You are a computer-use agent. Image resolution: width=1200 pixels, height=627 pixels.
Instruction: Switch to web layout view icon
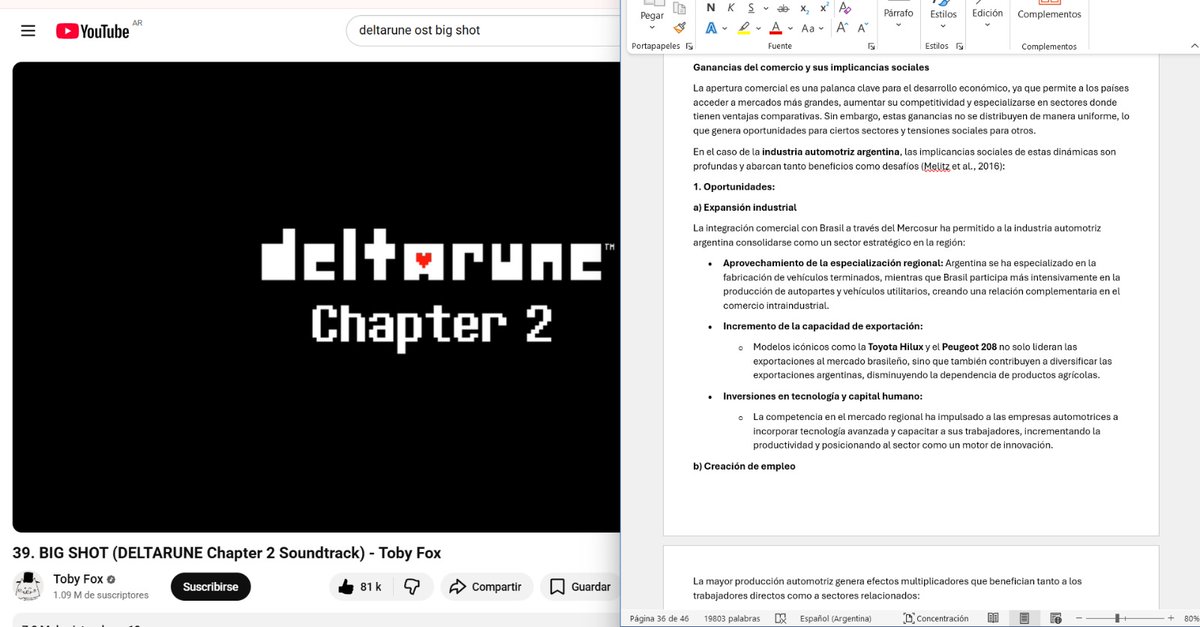pos(1056,618)
